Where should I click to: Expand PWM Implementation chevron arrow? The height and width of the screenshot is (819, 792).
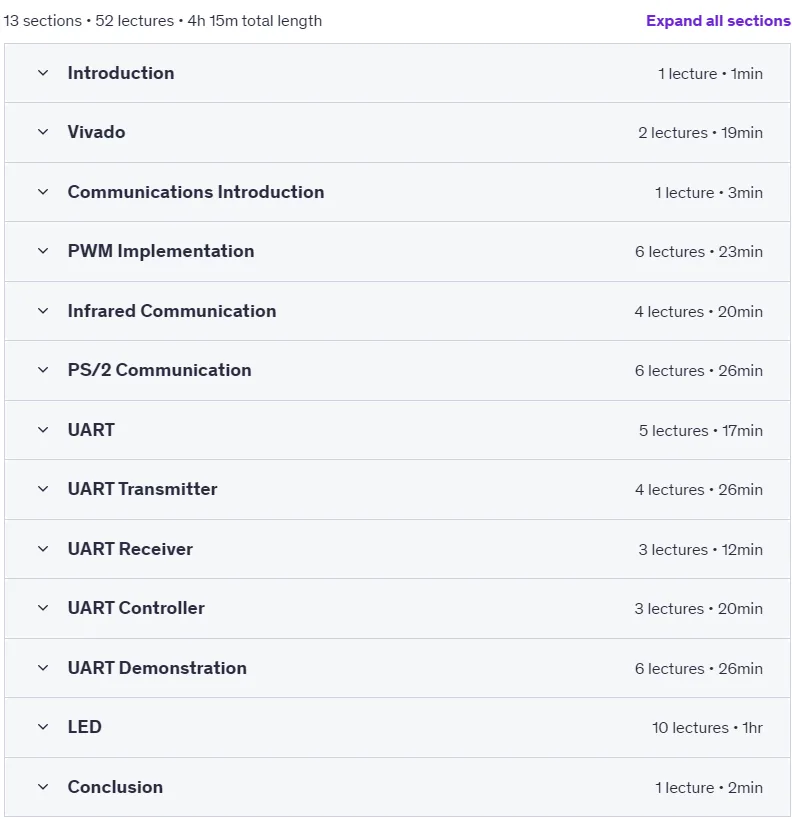pos(43,251)
